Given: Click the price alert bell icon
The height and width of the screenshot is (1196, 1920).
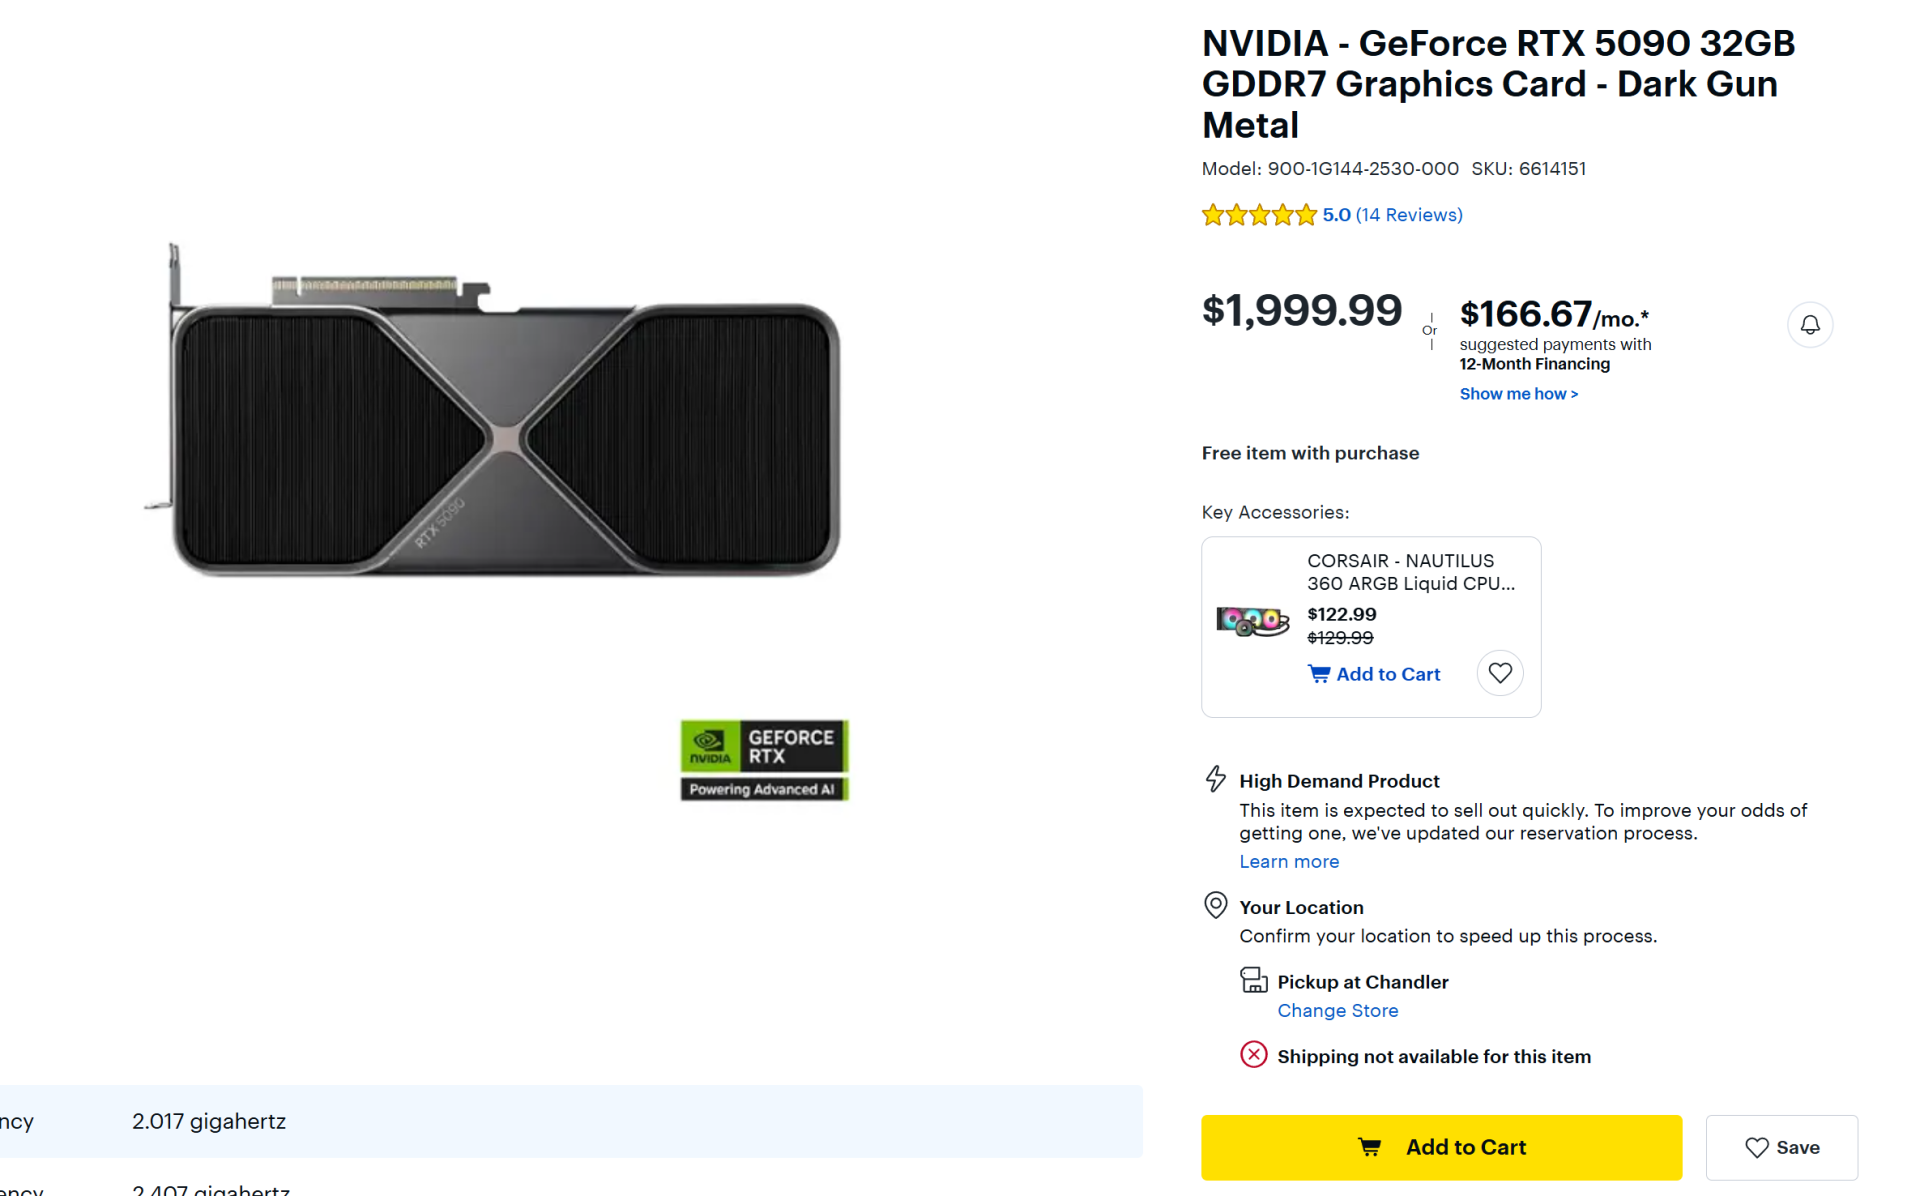Looking at the screenshot, I should coord(1809,325).
